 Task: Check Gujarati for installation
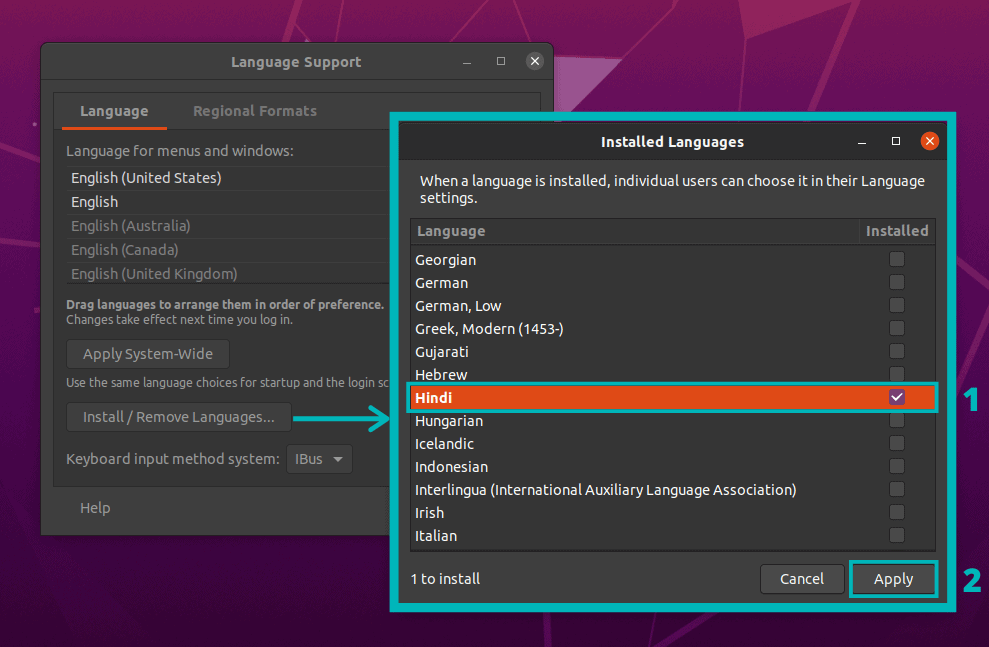coord(896,351)
